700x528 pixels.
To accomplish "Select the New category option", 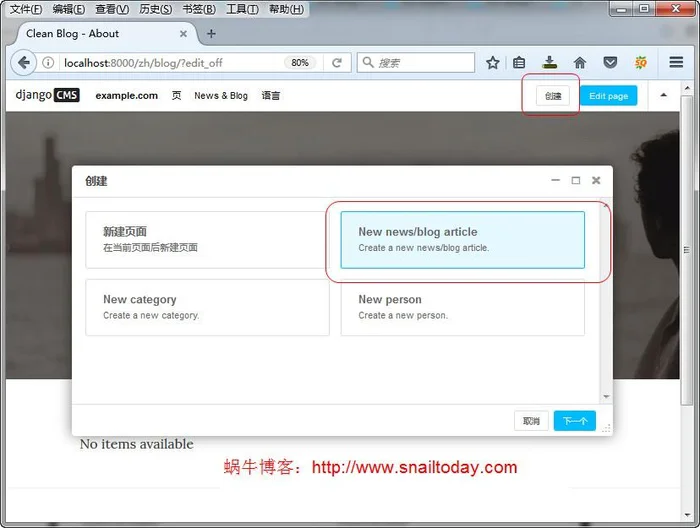I will [207, 308].
